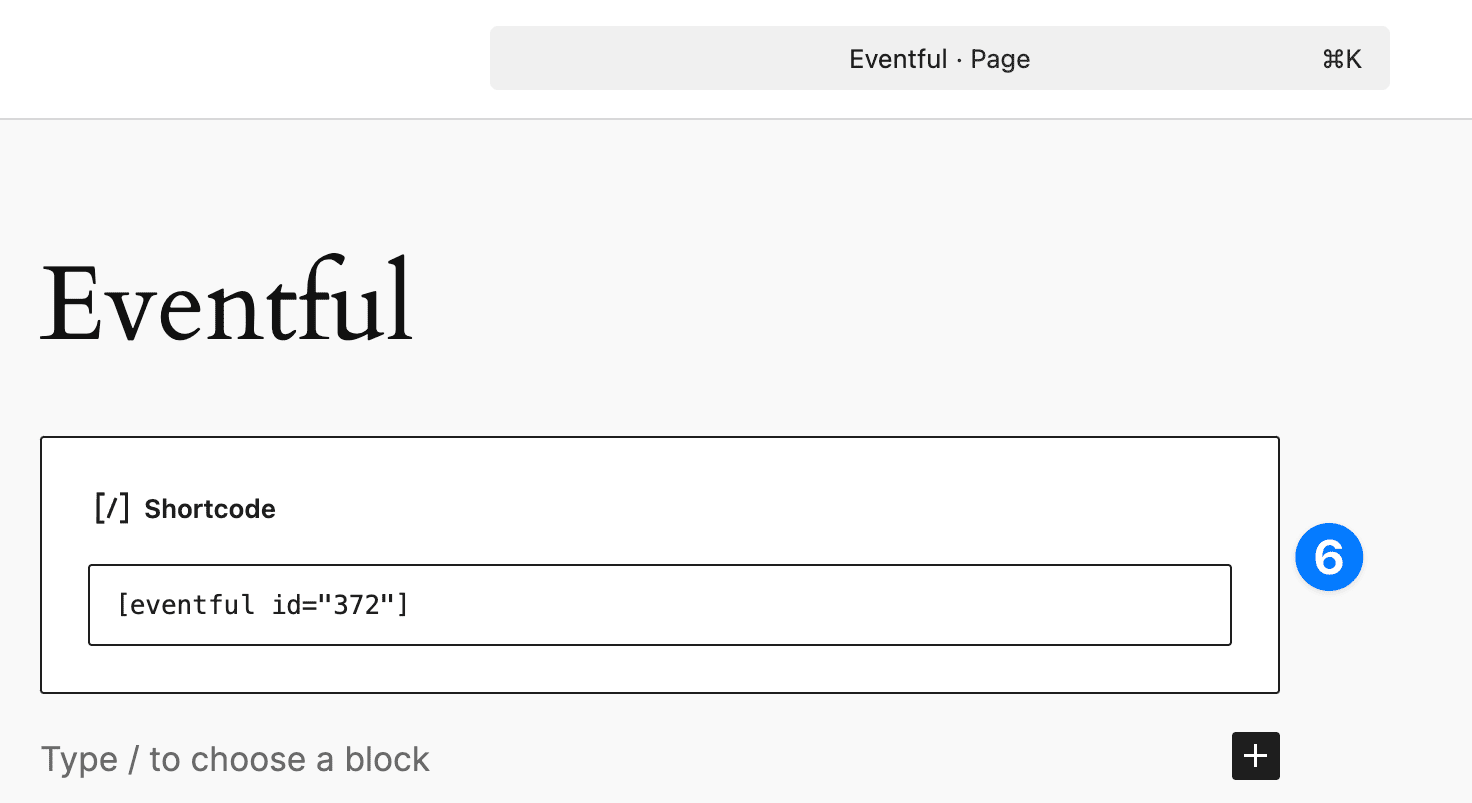Click the empty right side of the shortcode input

click(x=820, y=605)
